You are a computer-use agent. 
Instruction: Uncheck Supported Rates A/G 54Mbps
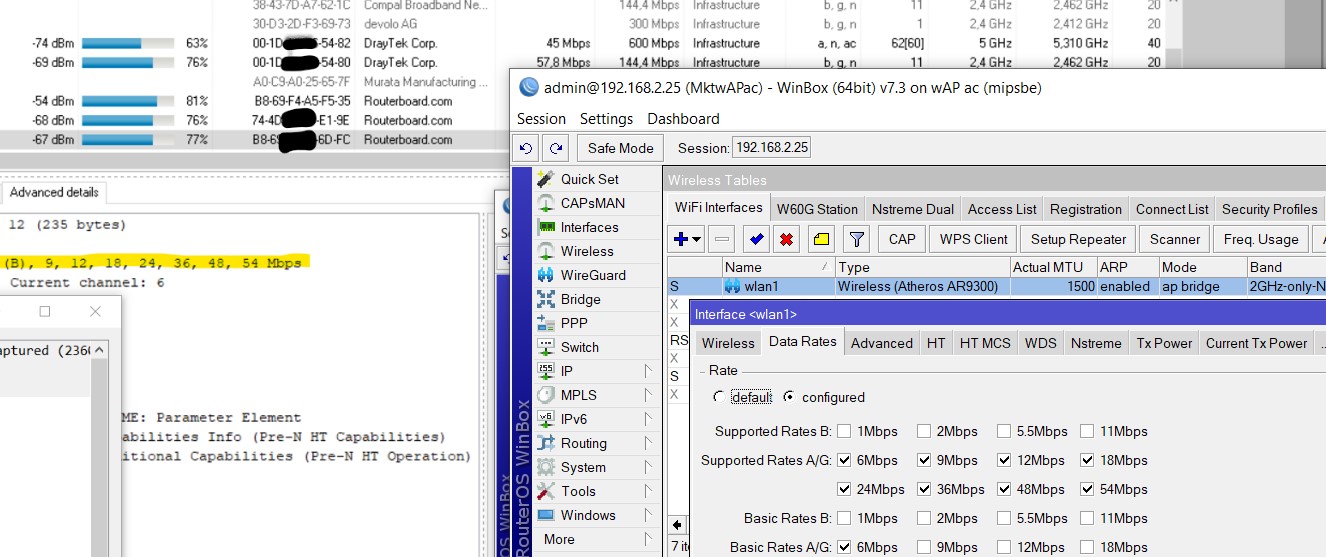pyautogui.click(x=1087, y=490)
